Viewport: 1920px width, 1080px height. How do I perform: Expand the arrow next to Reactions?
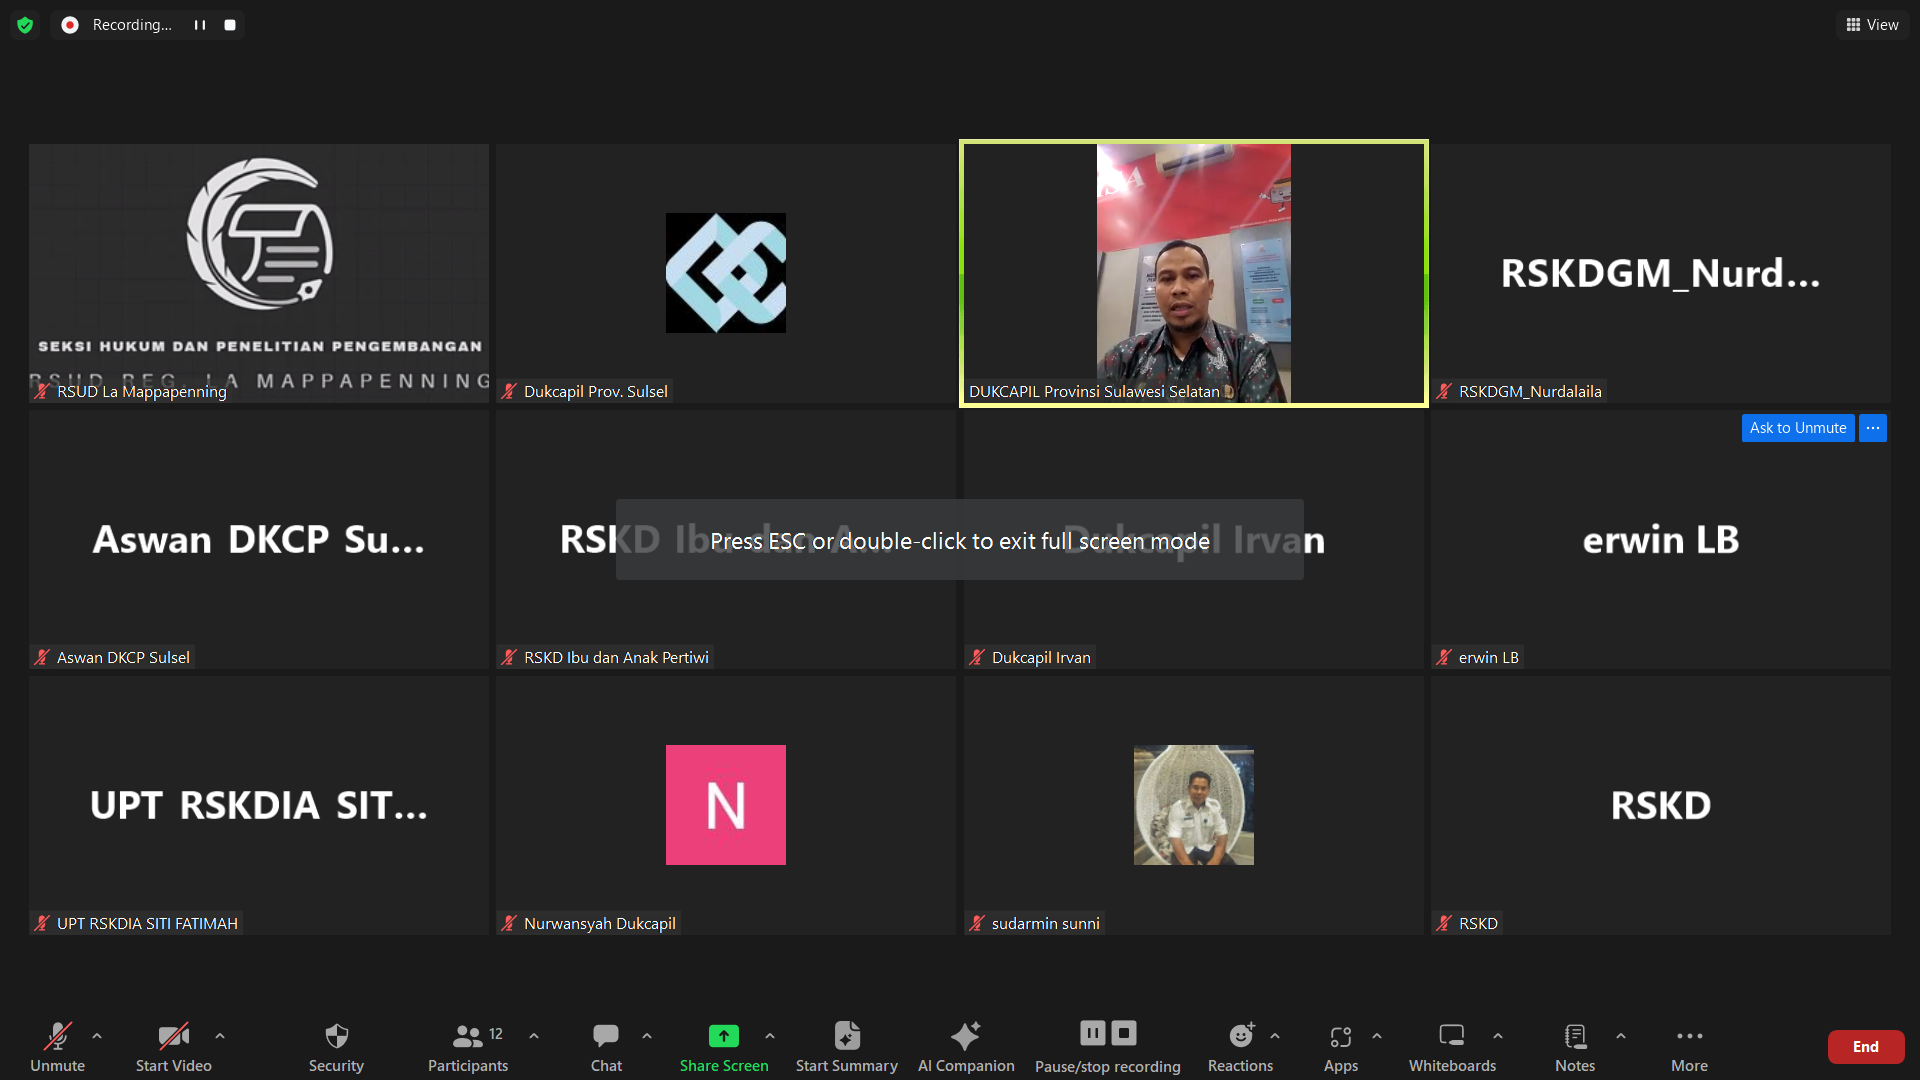pyautogui.click(x=1275, y=1036)
